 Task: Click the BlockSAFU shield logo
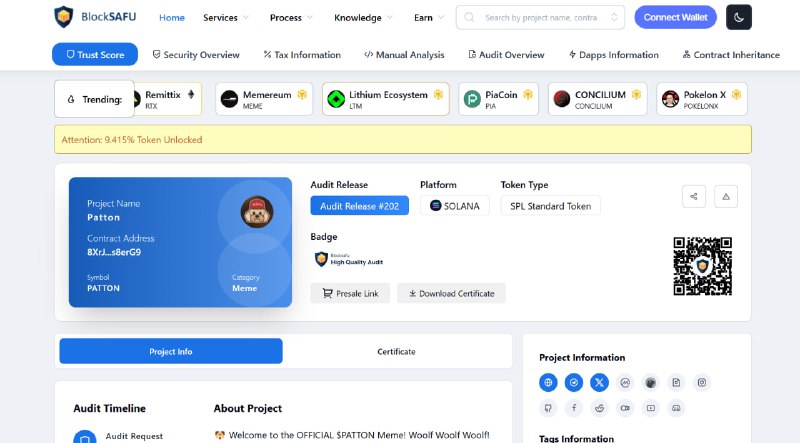coord(64,17)
